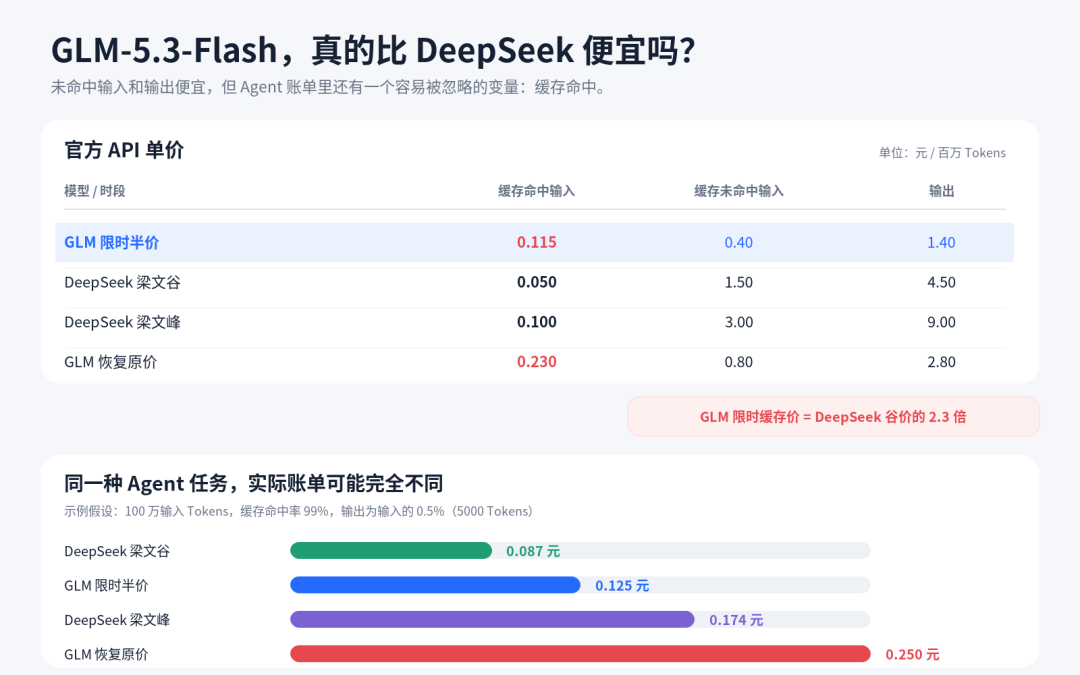Click the 'DeepSeek 梁文峰' label in the bar chart
Viewport: 1080px width, 675px height.
[x=117, y=620]
